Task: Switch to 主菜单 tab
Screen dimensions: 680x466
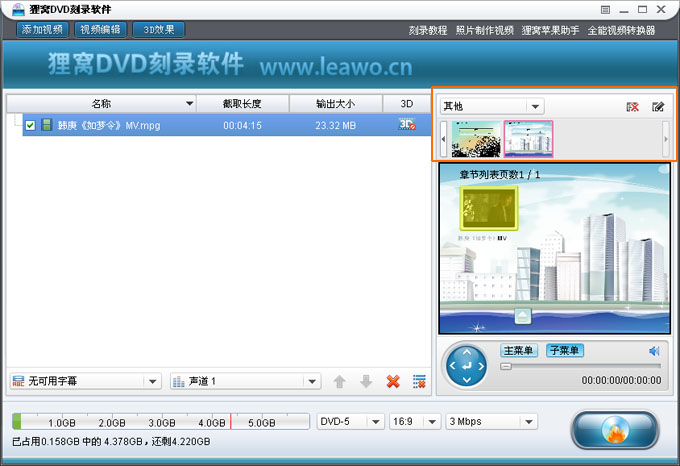Action: tap(519, 350)
